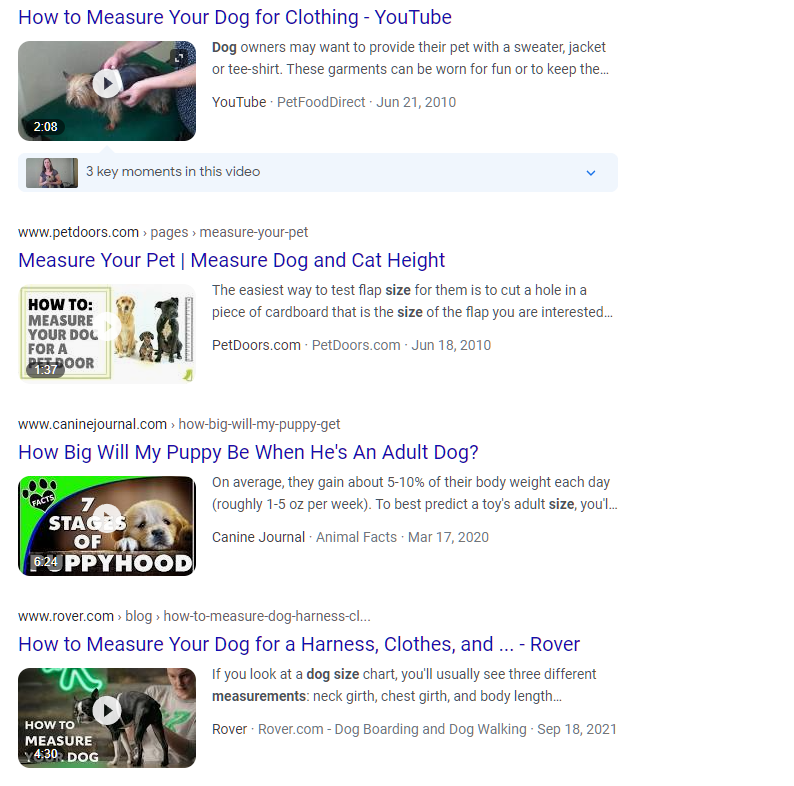The image size is (794, 786).
Task: Click the 6:24 duration on puppyhood thumbnail
Action: (x=45, y=562)
